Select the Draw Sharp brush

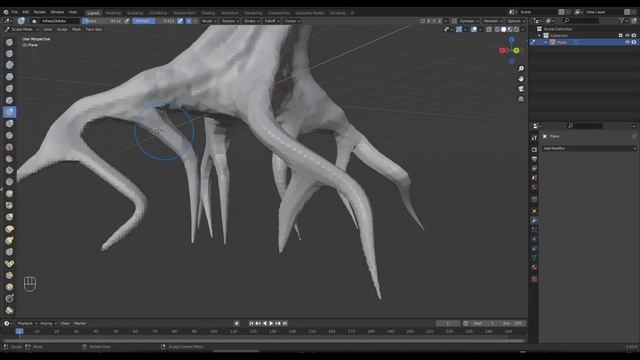point(9,53)
